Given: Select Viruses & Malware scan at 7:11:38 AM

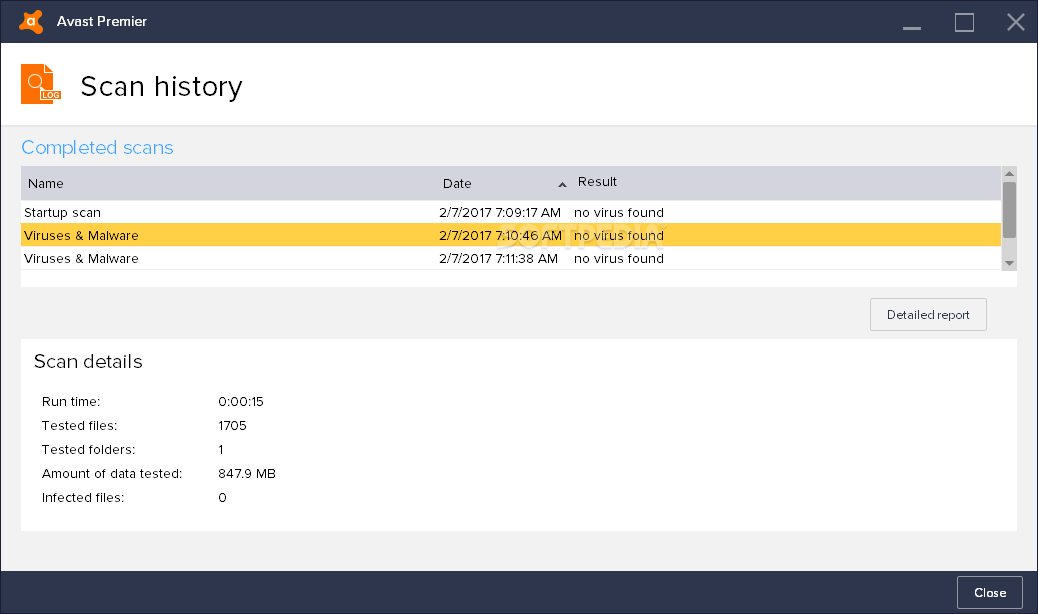Looking at the screenshot, I should (510, 258).
